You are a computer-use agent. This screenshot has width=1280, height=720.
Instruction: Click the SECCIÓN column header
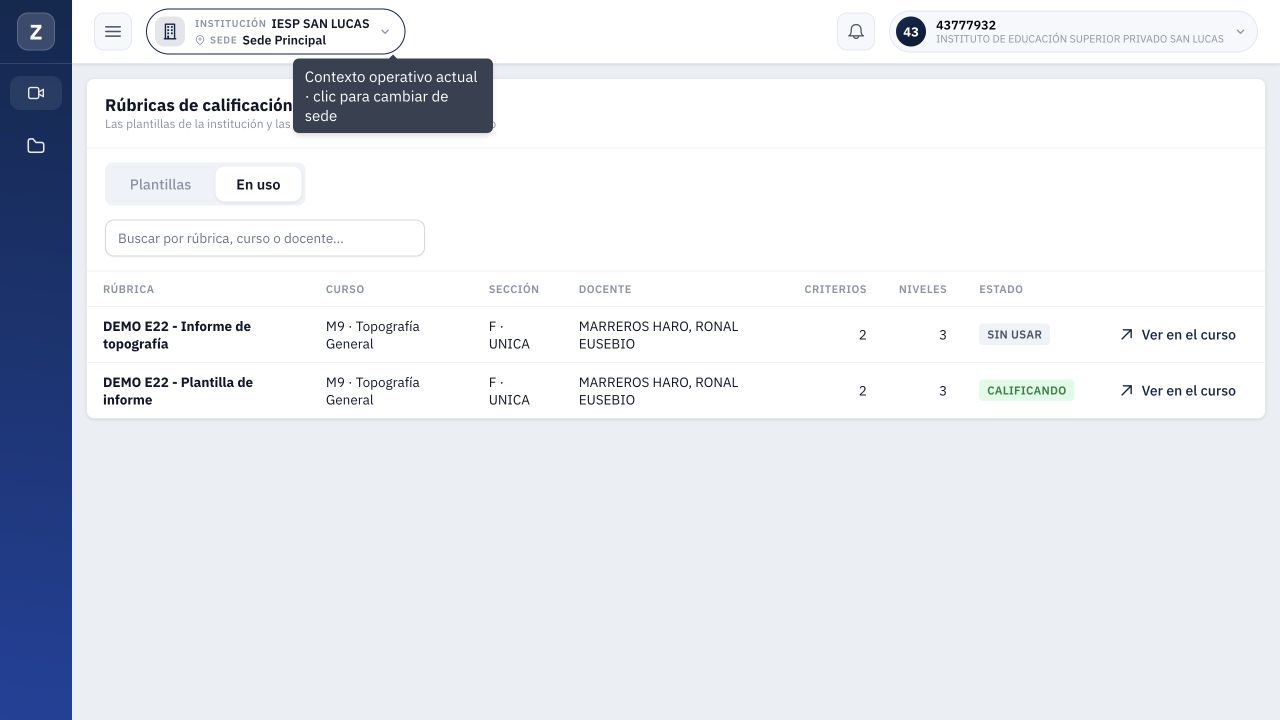tap(514, 289)
